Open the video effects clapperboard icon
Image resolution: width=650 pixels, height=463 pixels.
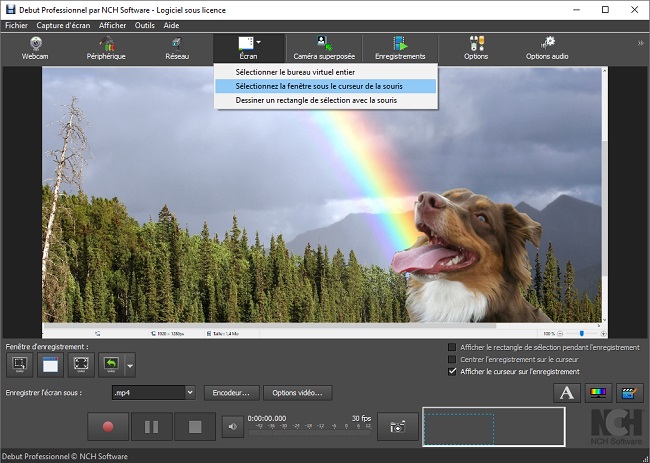click(630, 392)
